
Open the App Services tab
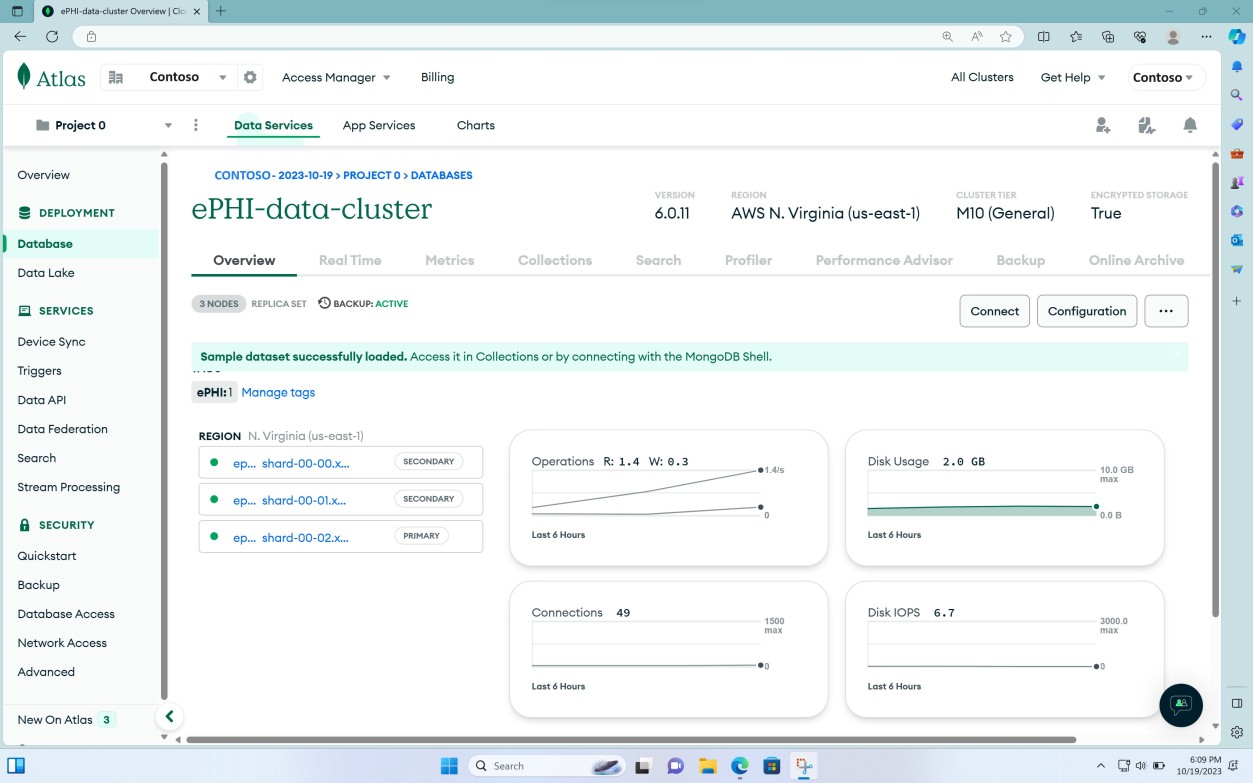[378, 125]
